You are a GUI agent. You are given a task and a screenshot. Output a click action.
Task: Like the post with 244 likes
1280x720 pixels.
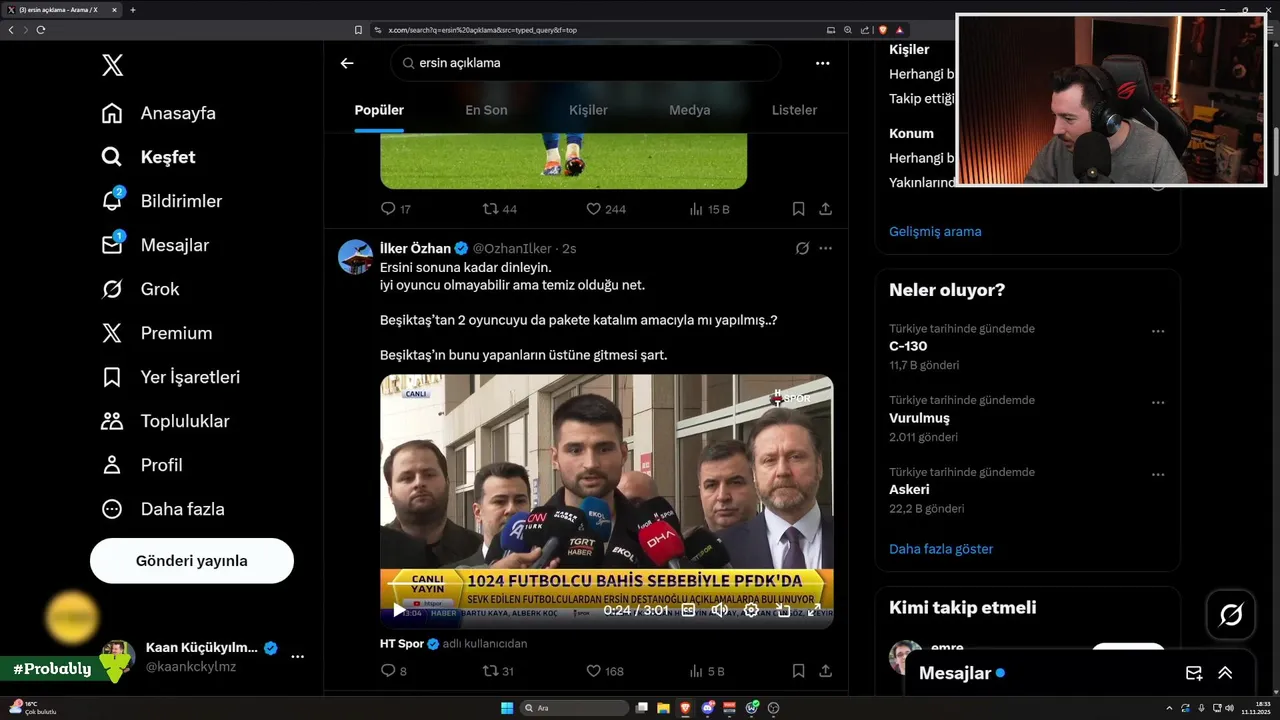605,209
